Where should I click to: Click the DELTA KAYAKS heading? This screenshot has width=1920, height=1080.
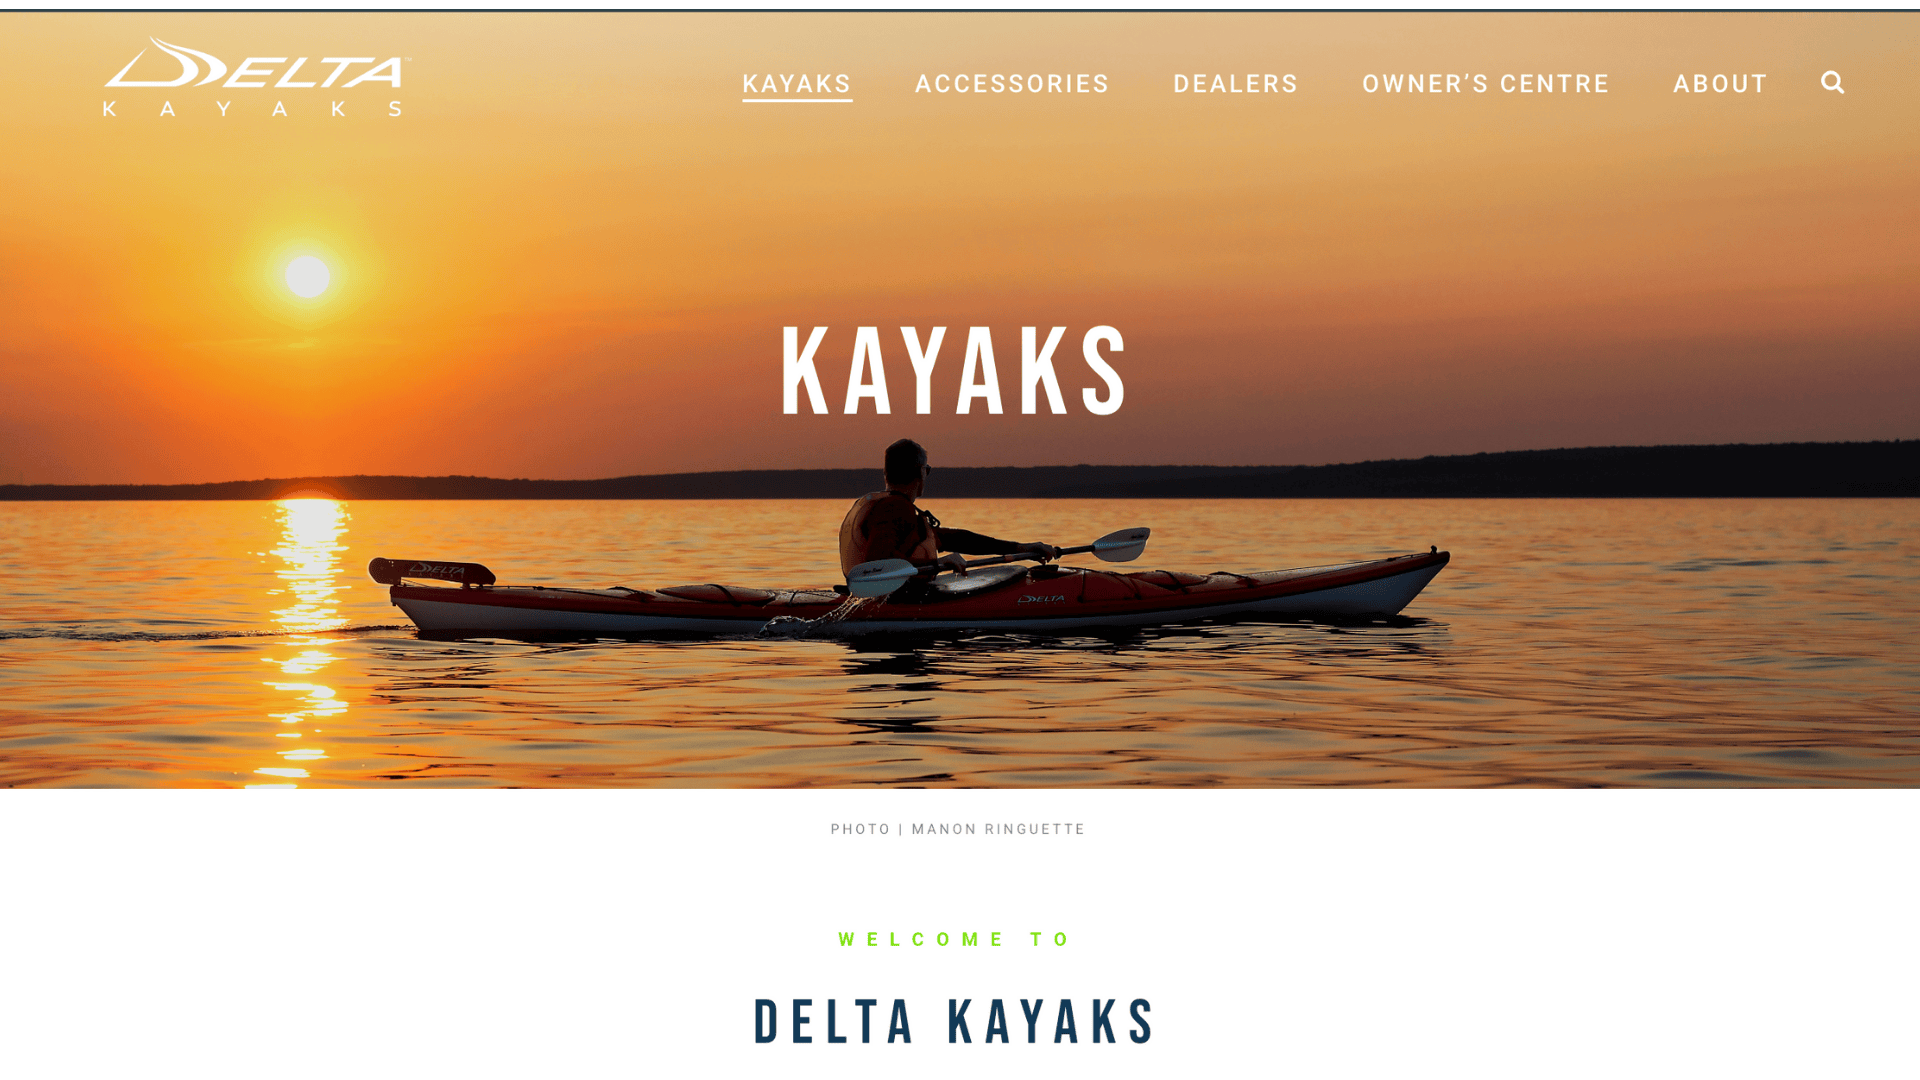pyautogui.click(x=955, y=1022)
